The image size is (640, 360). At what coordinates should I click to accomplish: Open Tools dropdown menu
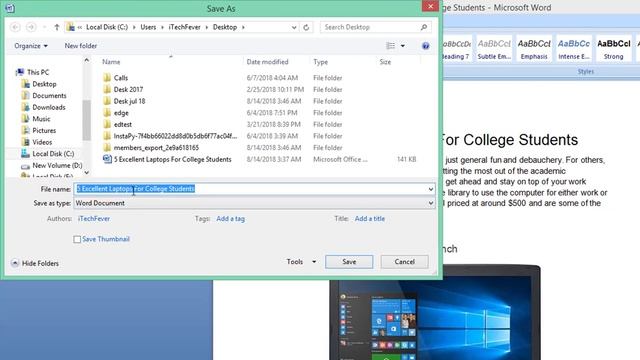(301, 262)
